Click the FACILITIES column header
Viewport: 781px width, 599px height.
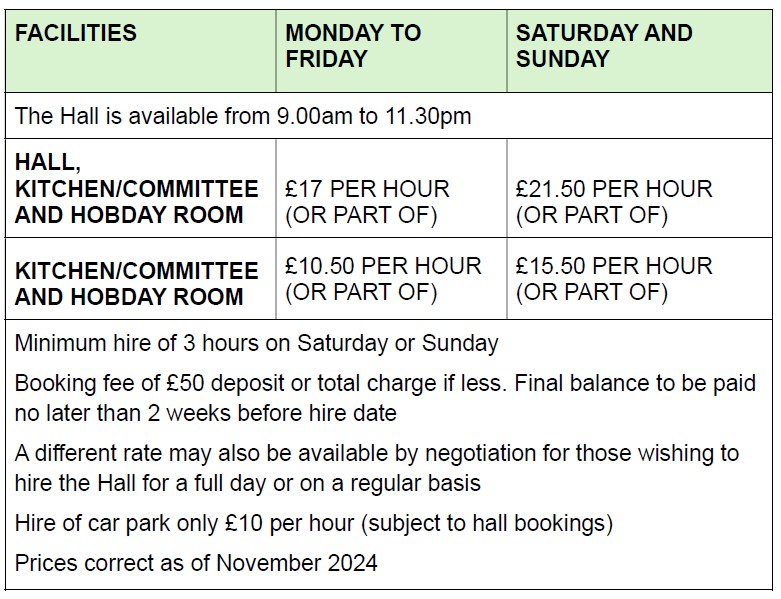point(76,33)
